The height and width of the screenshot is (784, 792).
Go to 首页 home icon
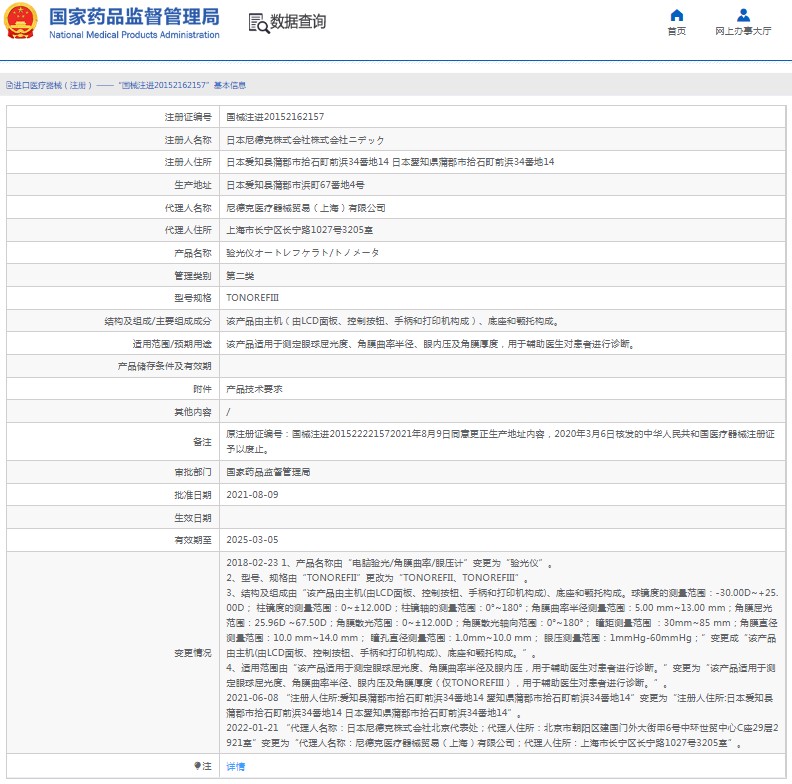click(x=676, y=15)
